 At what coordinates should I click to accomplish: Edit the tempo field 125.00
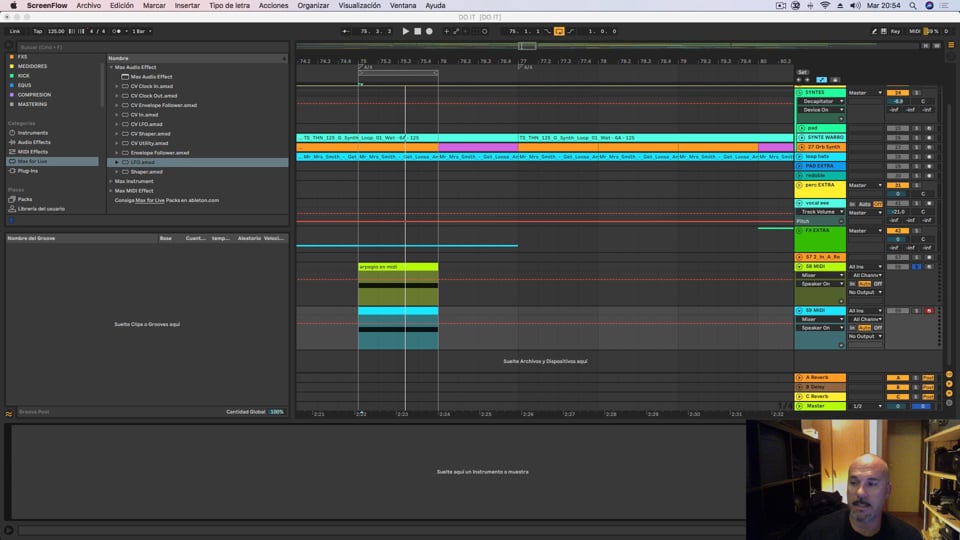56,31
